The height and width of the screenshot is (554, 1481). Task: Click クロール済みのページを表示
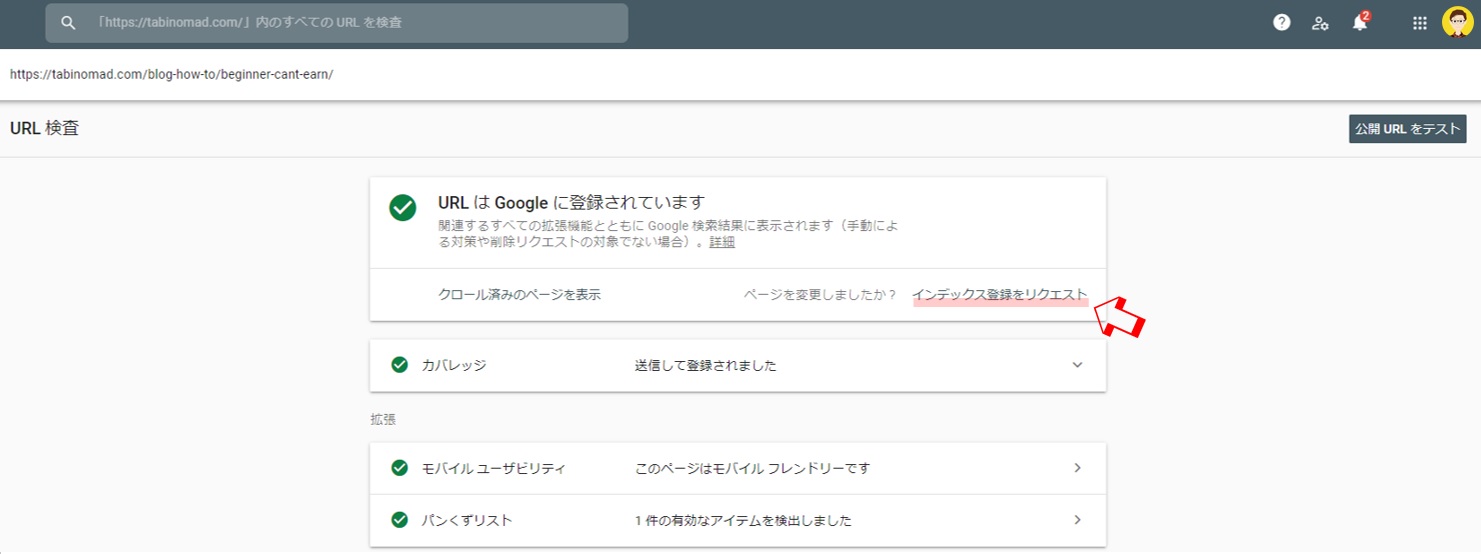(519, 295)
